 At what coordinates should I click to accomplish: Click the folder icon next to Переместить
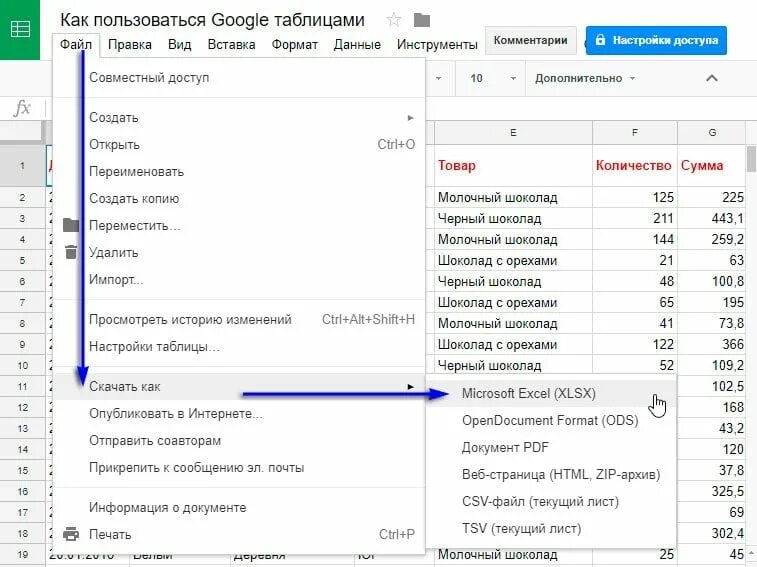pyautogui.click(x=71, y=225)
